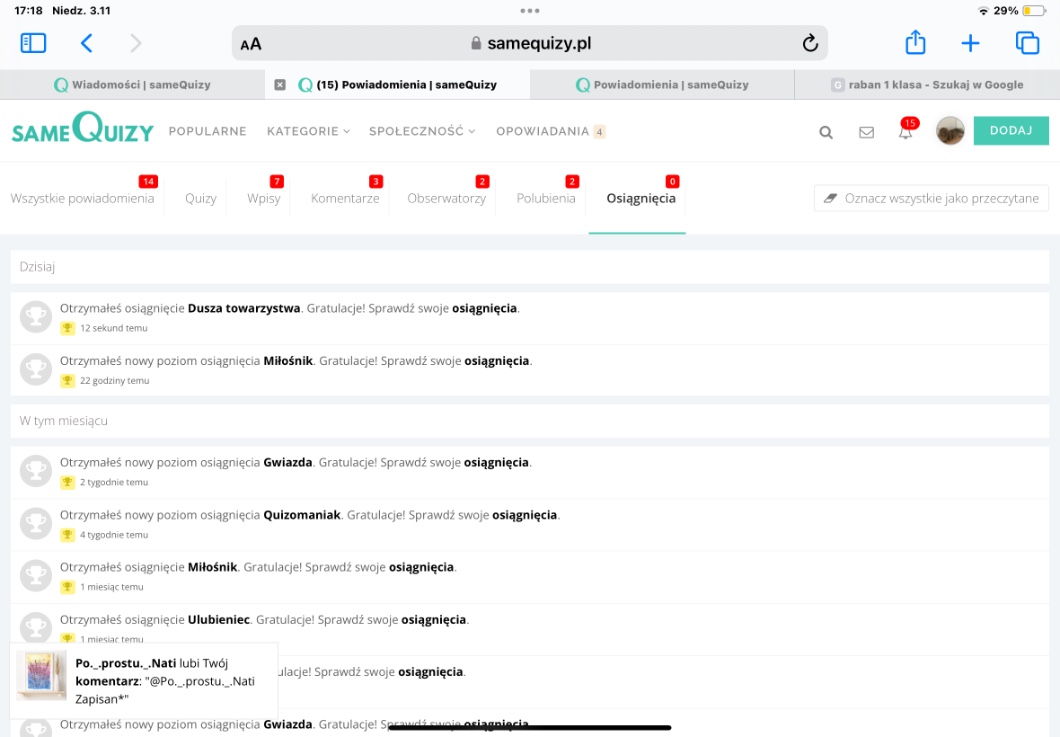
Task: Show the Safari tab overview icon
Action: 1027,43
